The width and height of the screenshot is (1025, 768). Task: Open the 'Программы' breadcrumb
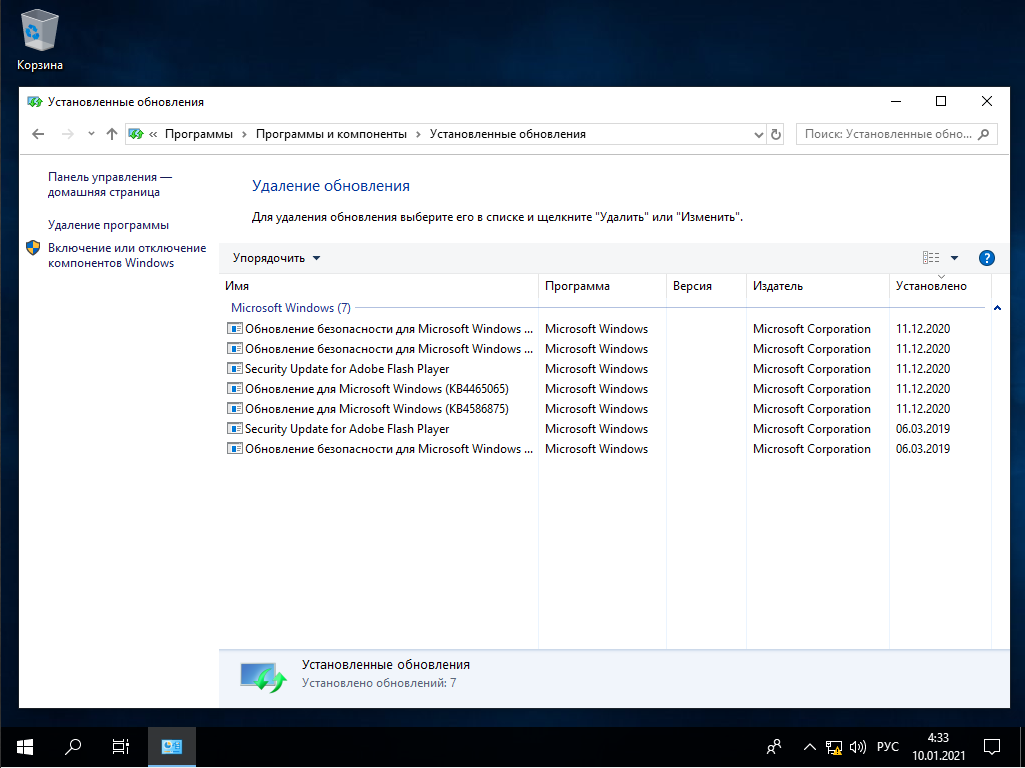[199, 134]
